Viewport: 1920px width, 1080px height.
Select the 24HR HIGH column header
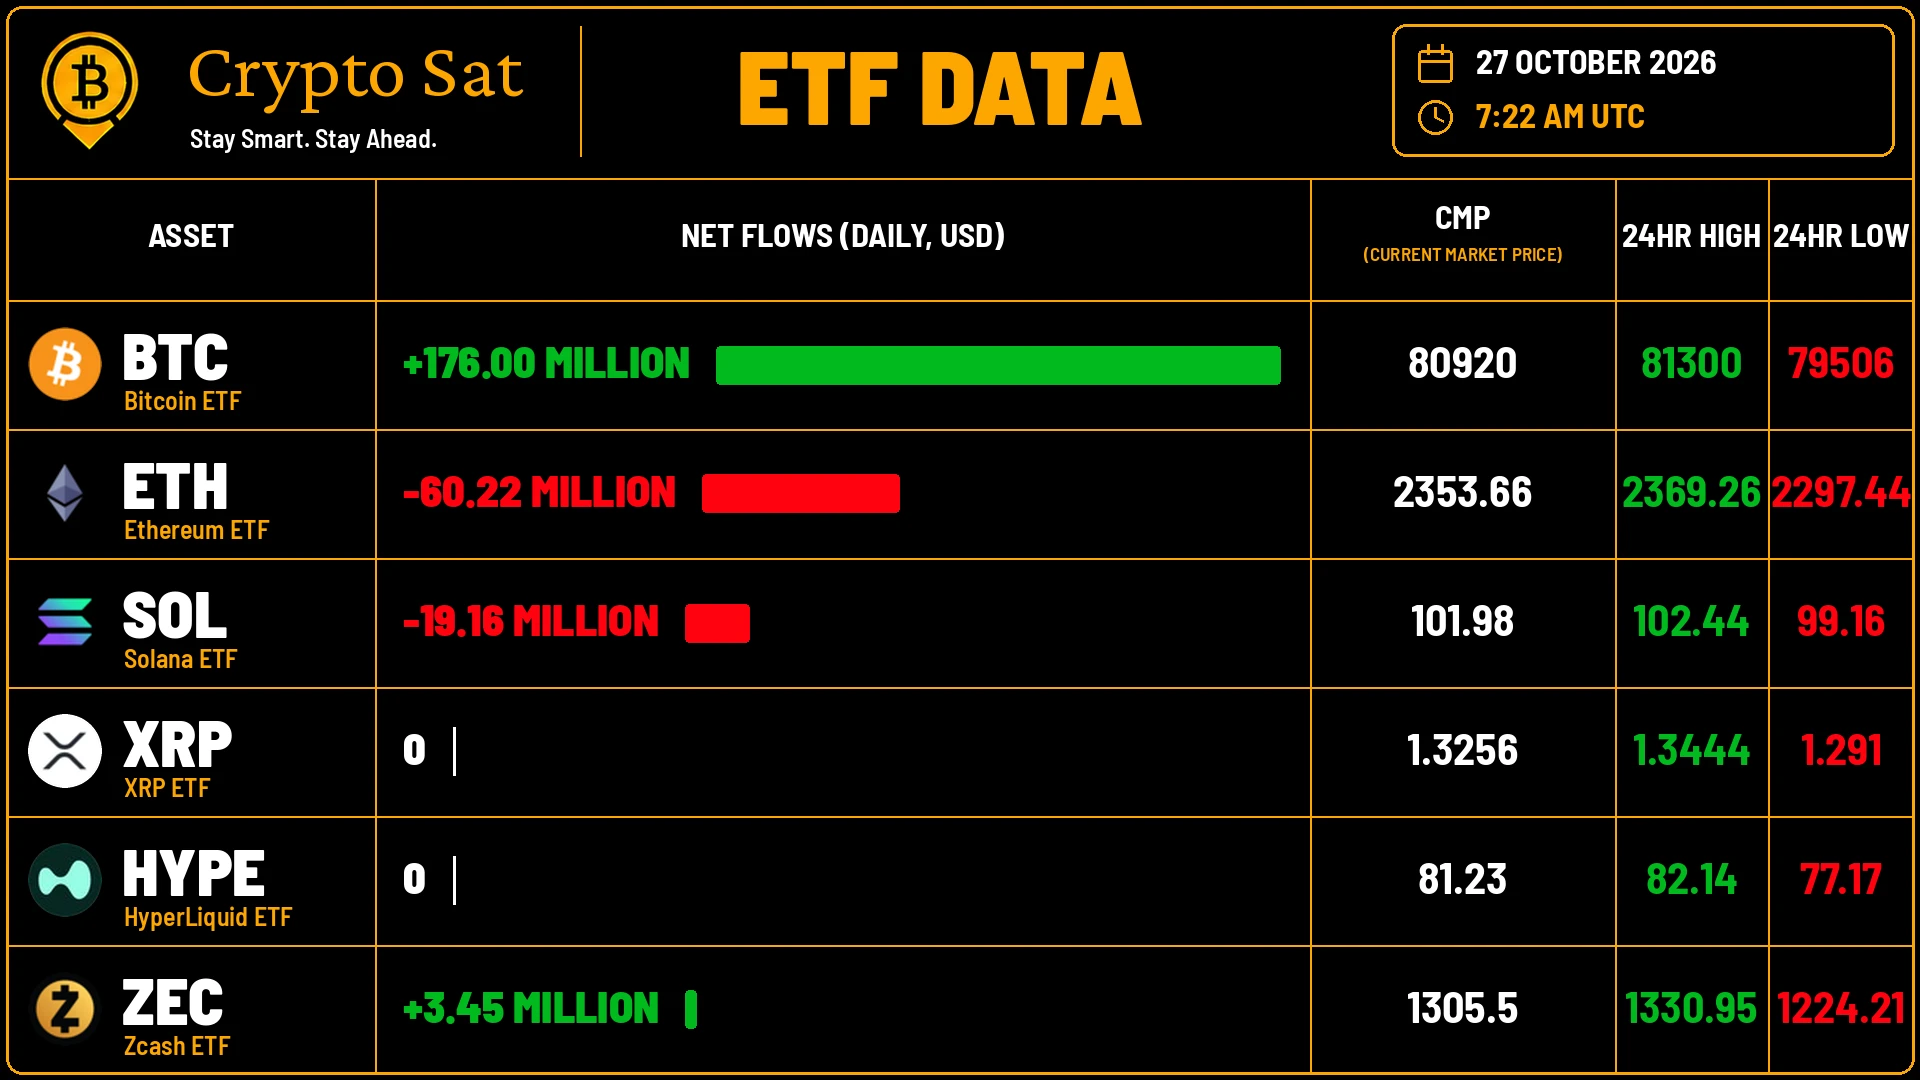click(1691, 236)
